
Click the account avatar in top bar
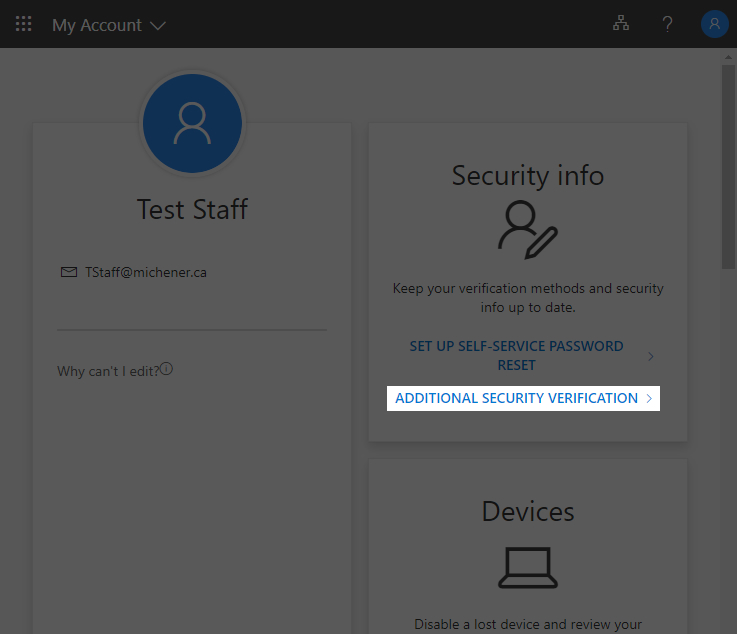(714, 24)
